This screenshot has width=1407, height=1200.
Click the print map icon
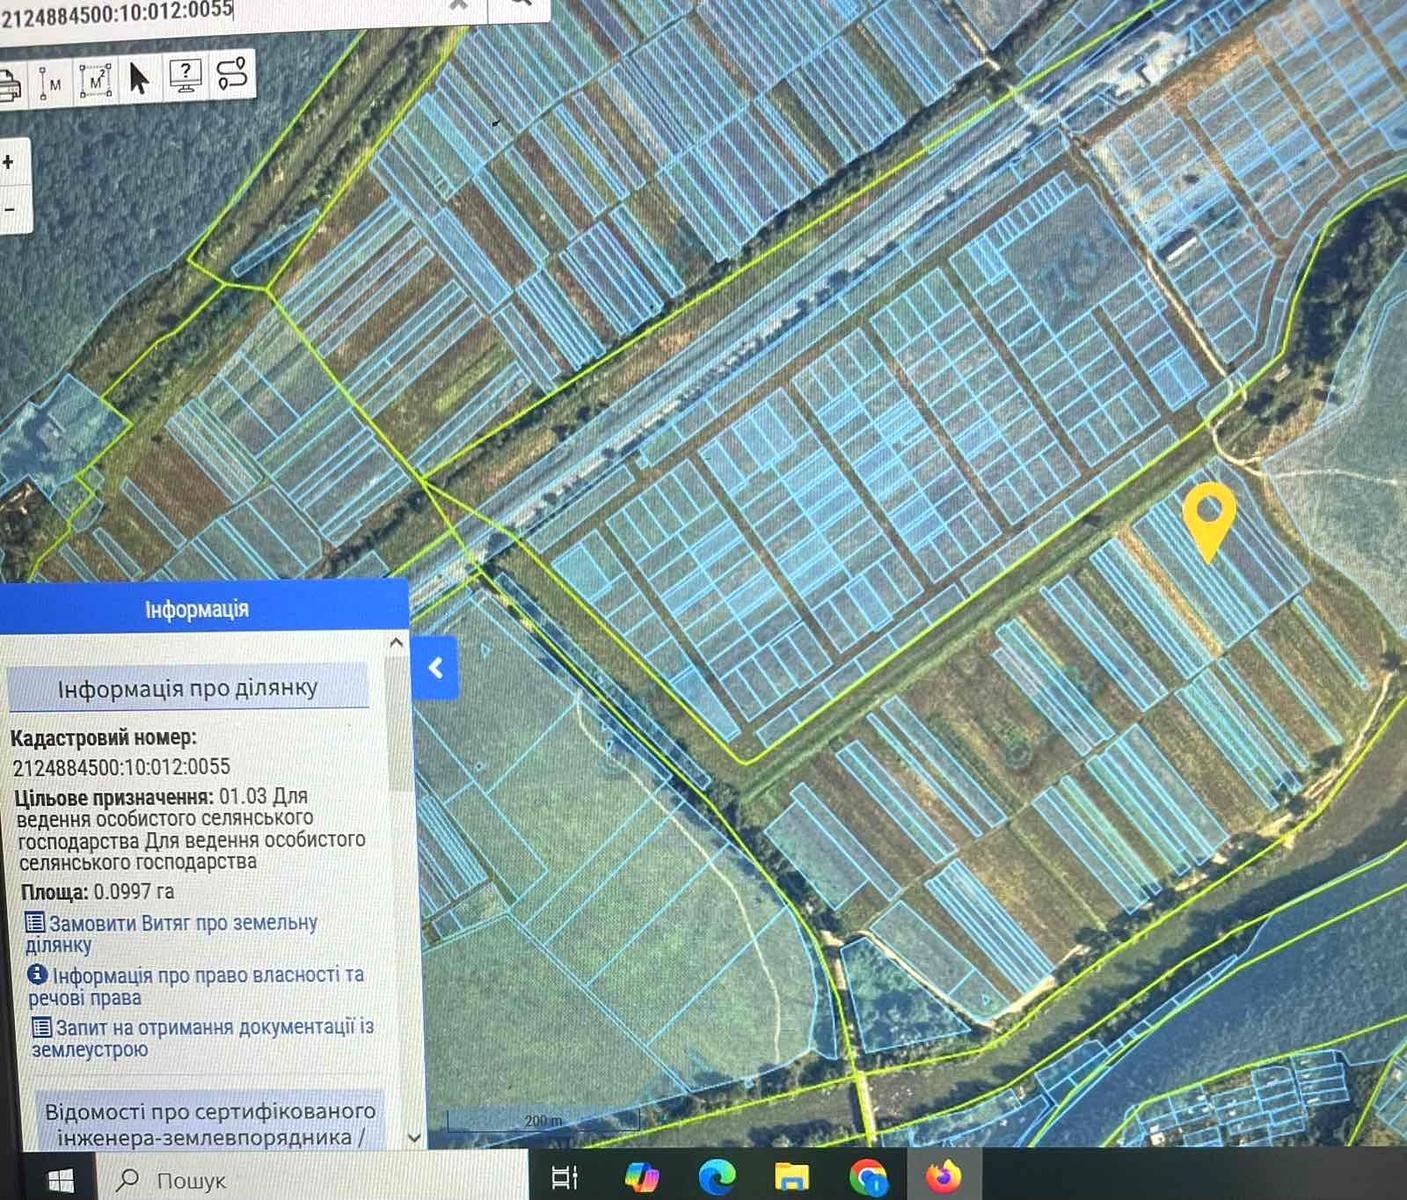8,80
